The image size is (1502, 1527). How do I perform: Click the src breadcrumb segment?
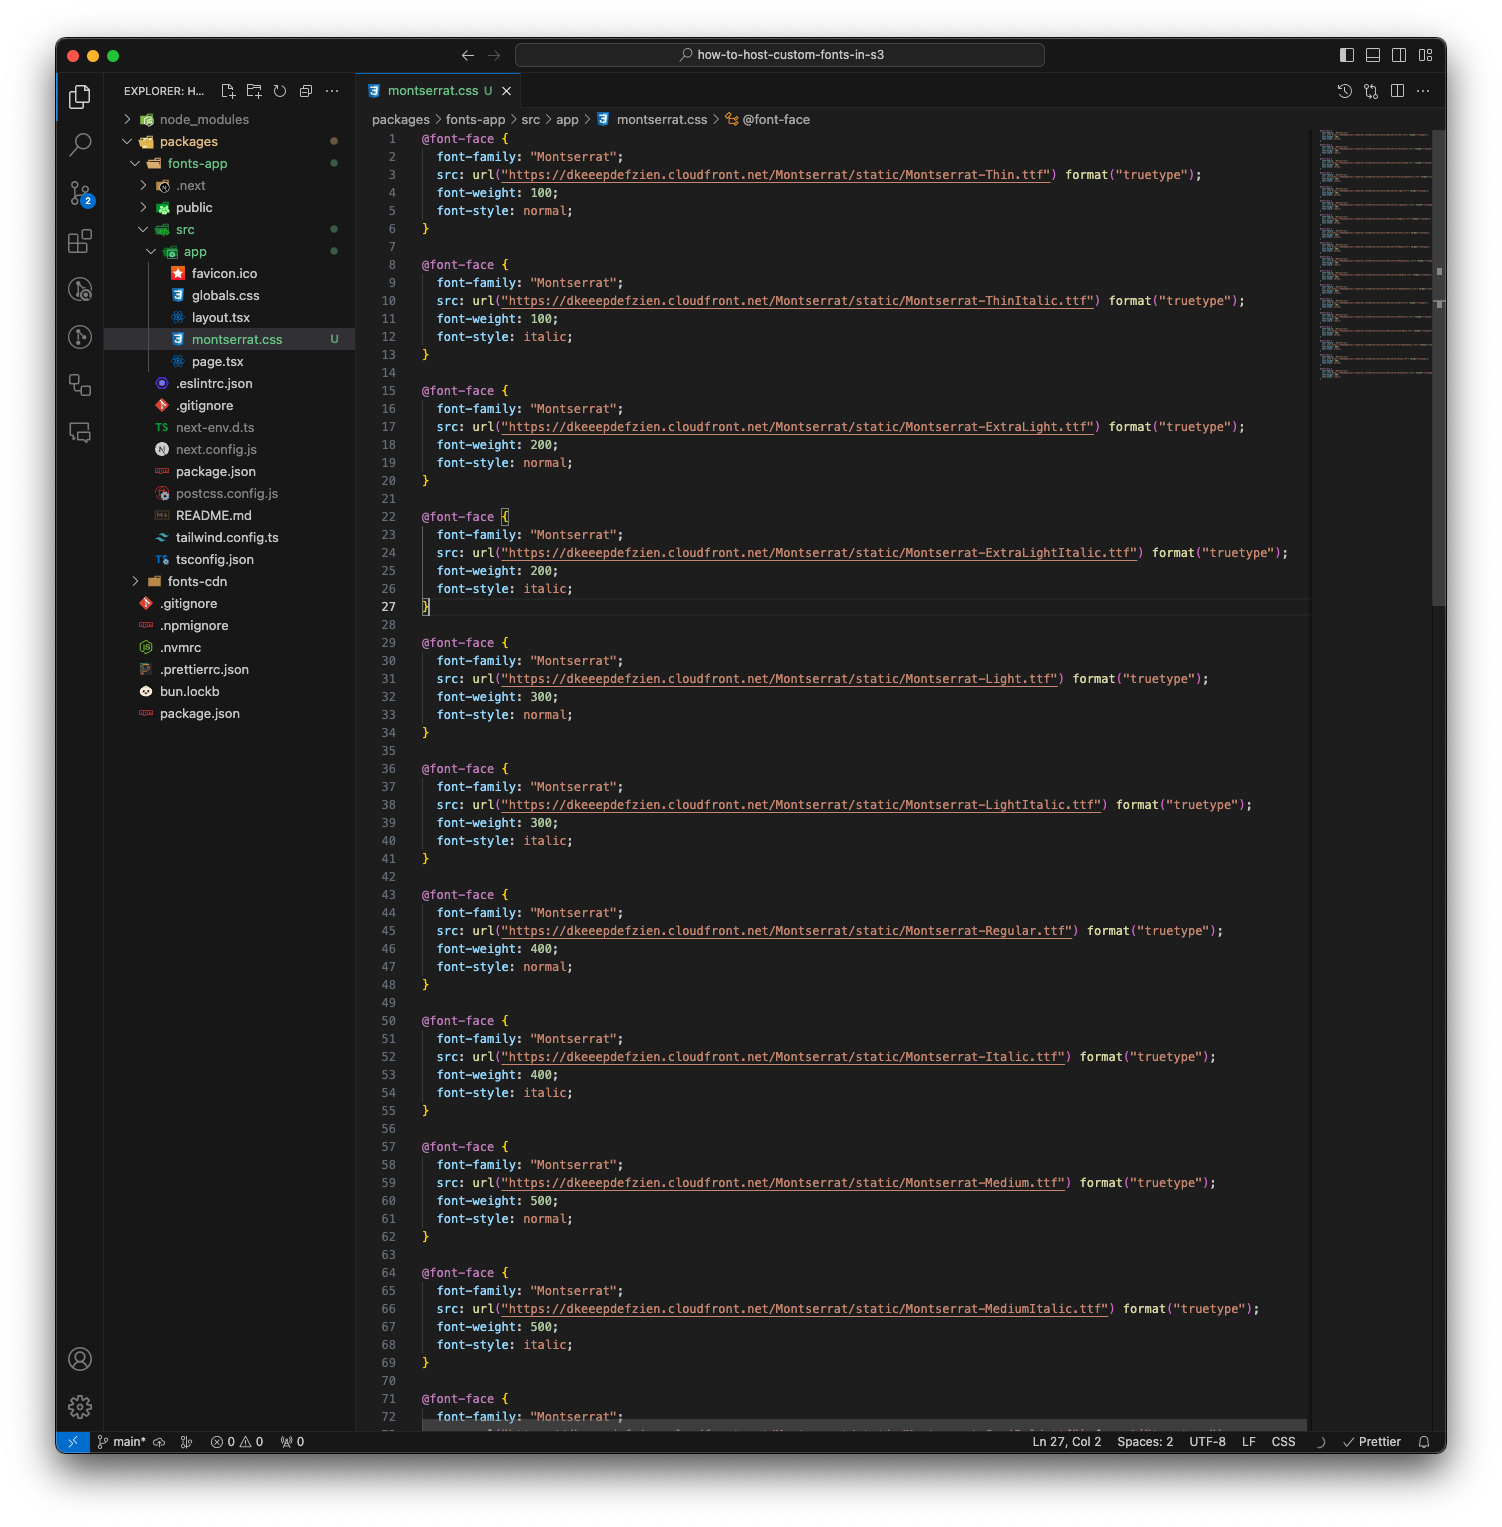tap(530, 119)
